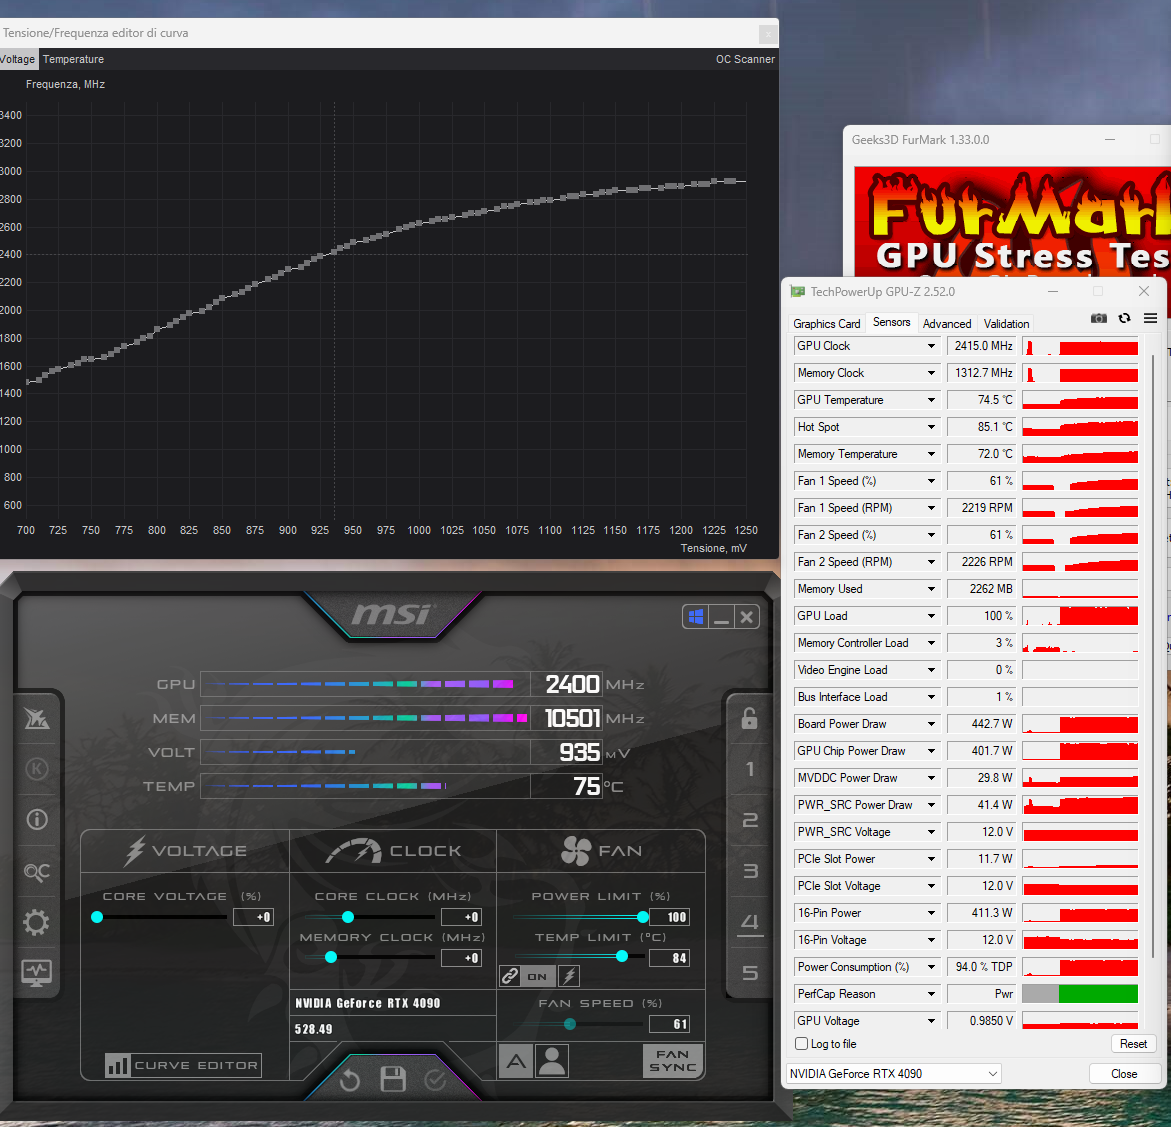Expand PerfCap Reason sensor dropdown

pos(931,993)
